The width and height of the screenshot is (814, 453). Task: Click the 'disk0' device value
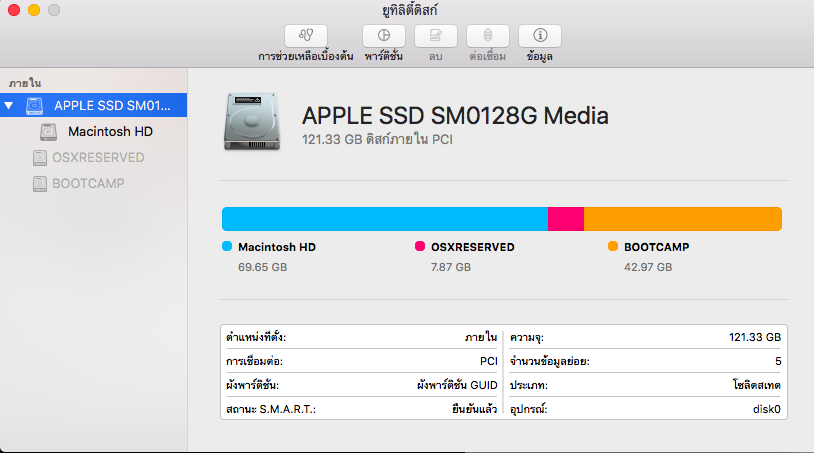[767, 409]
